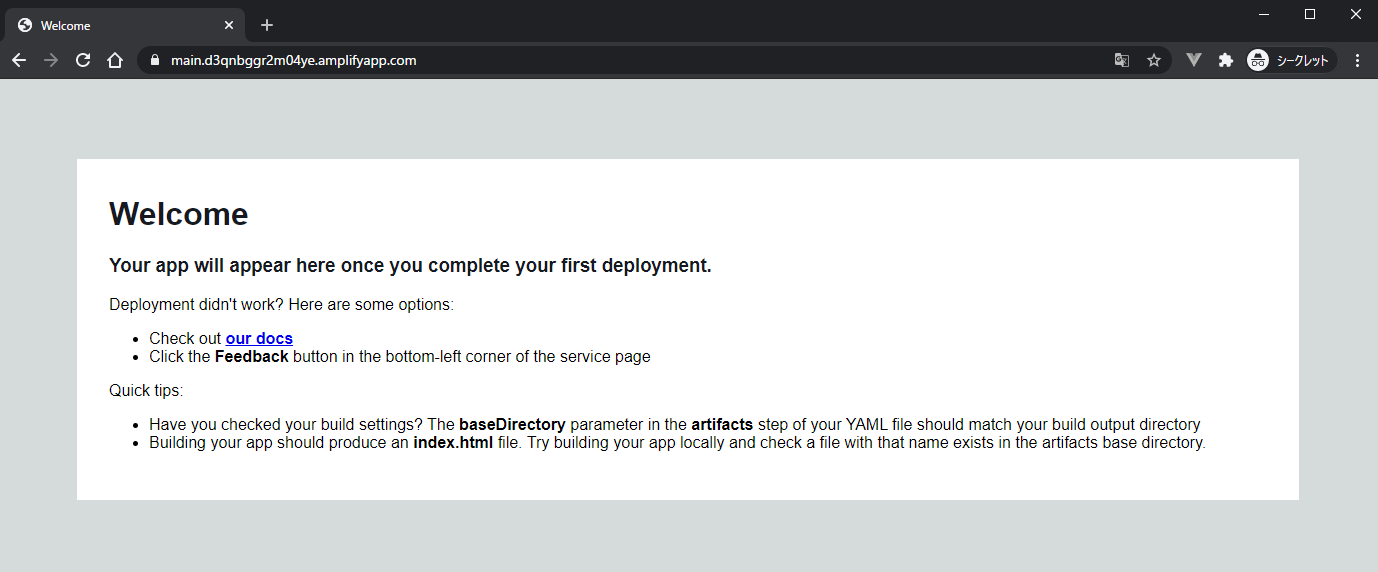Click the Welcome heading text
This screenshot has width=1378, height=572.
point(179,214)
